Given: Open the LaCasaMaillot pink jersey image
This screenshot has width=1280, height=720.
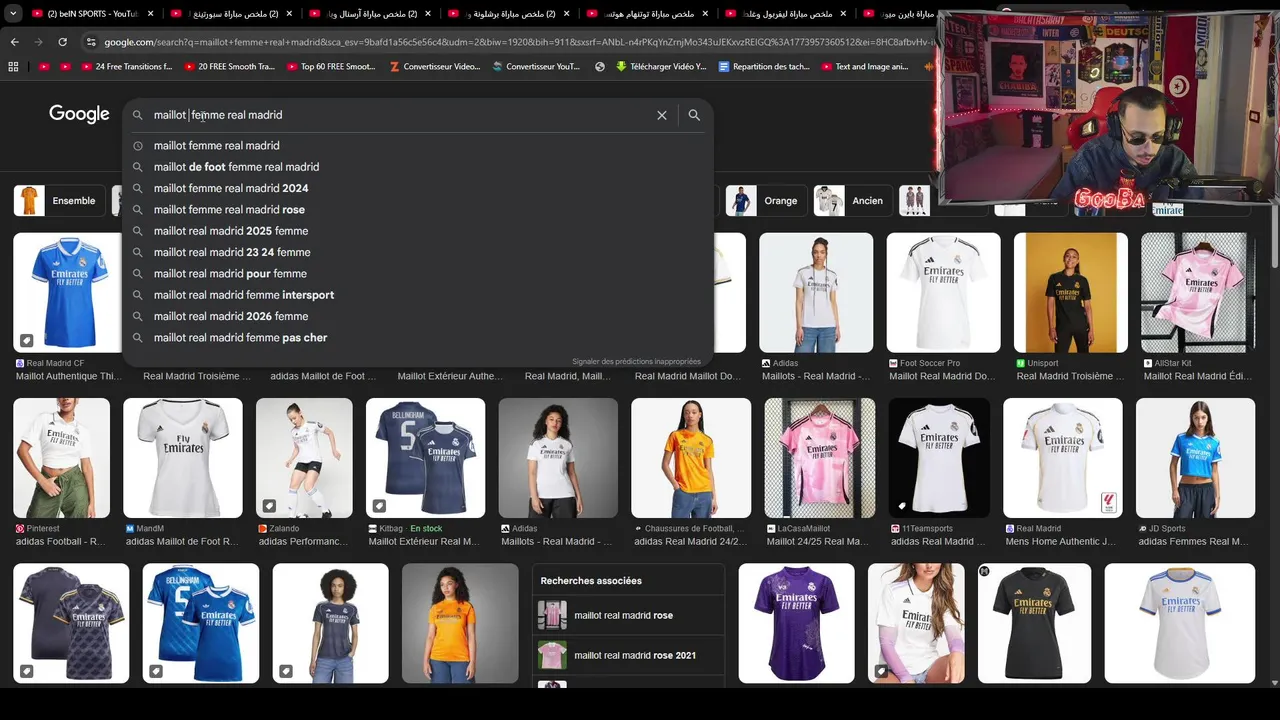Looking at the screenshot, I should click(x=820, y=458).
